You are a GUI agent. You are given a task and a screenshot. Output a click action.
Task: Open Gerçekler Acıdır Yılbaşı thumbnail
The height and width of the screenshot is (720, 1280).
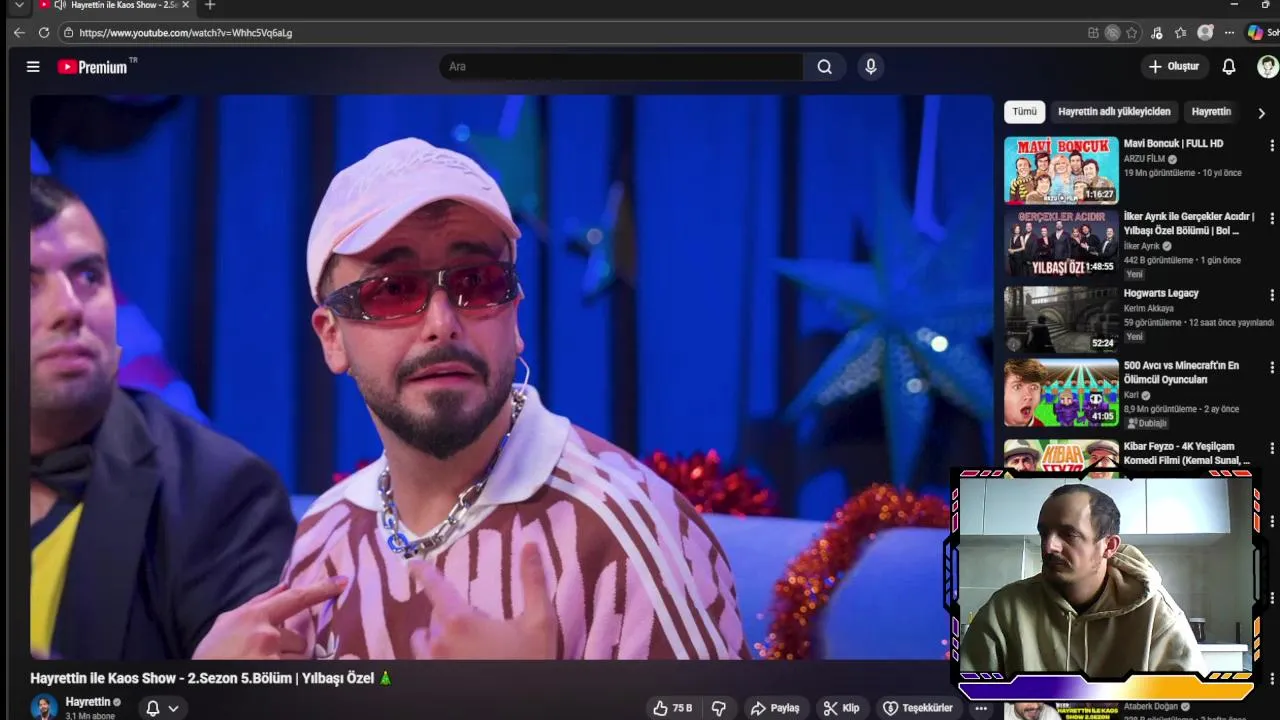[x=1061, y=243]
